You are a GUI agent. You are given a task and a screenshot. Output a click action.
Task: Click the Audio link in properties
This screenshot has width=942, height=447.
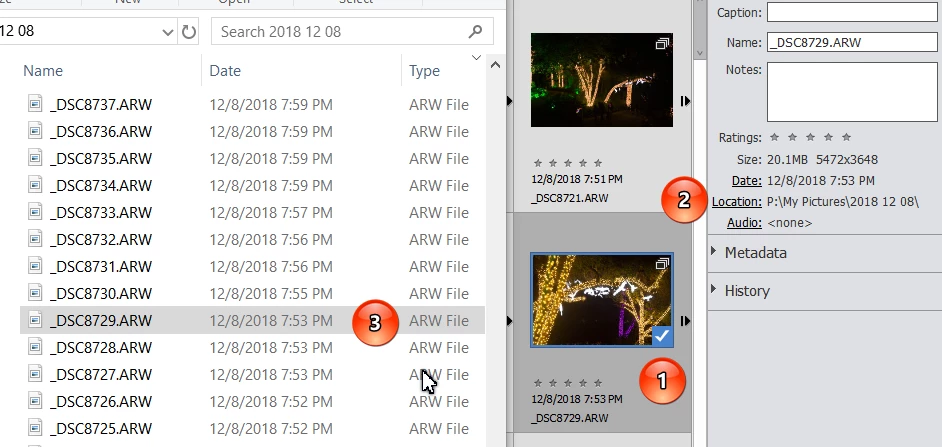[x=744, y=223]
